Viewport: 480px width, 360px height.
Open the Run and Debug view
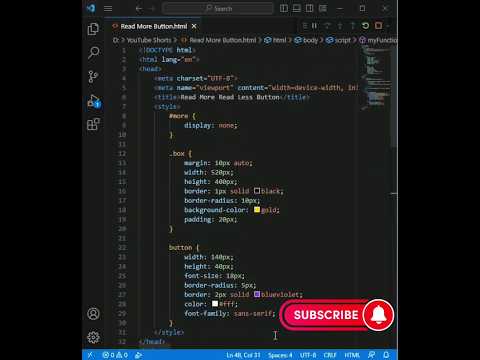click(93, 101)
